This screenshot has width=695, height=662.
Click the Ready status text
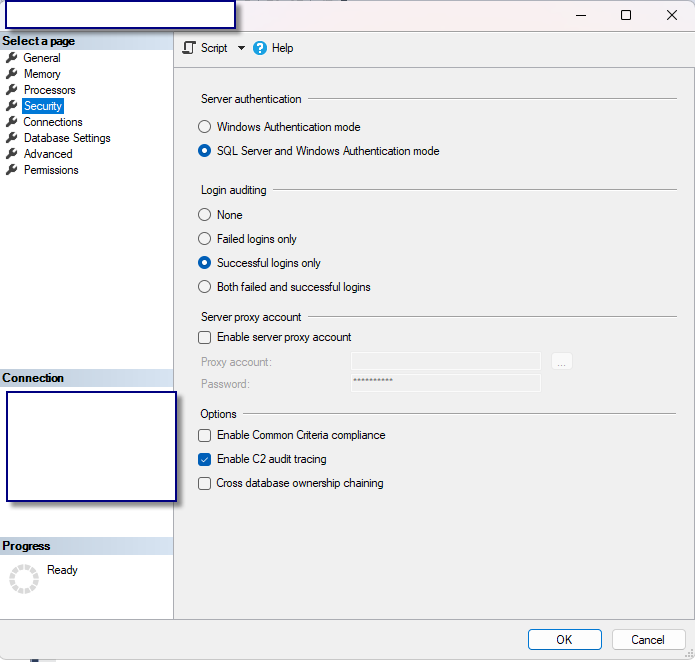pyautogui.click(x=62, y=570)
